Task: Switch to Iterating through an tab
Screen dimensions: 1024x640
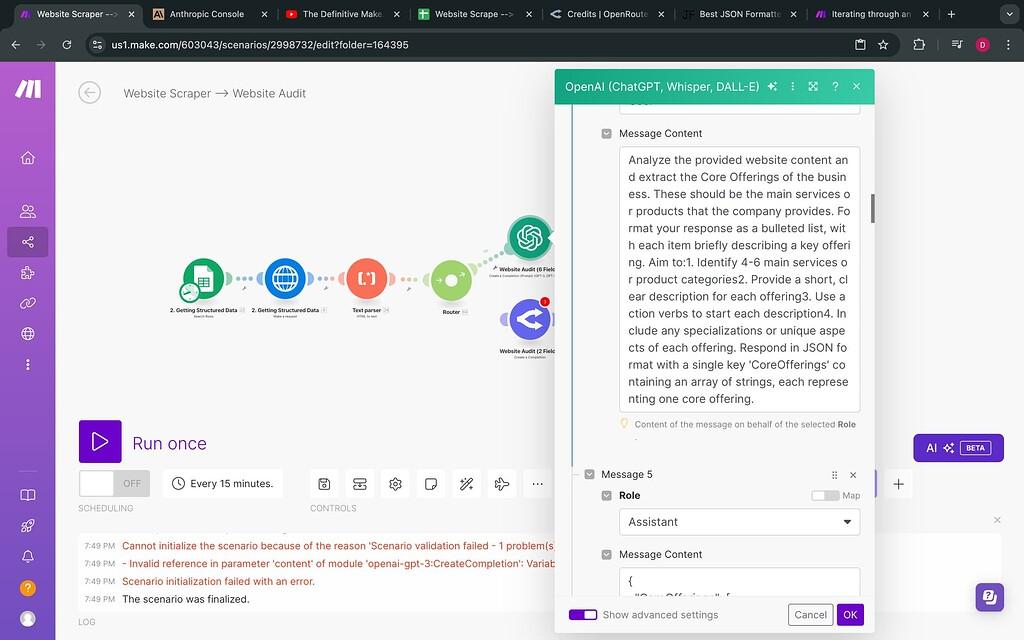Action: click(x=871, y=14)
